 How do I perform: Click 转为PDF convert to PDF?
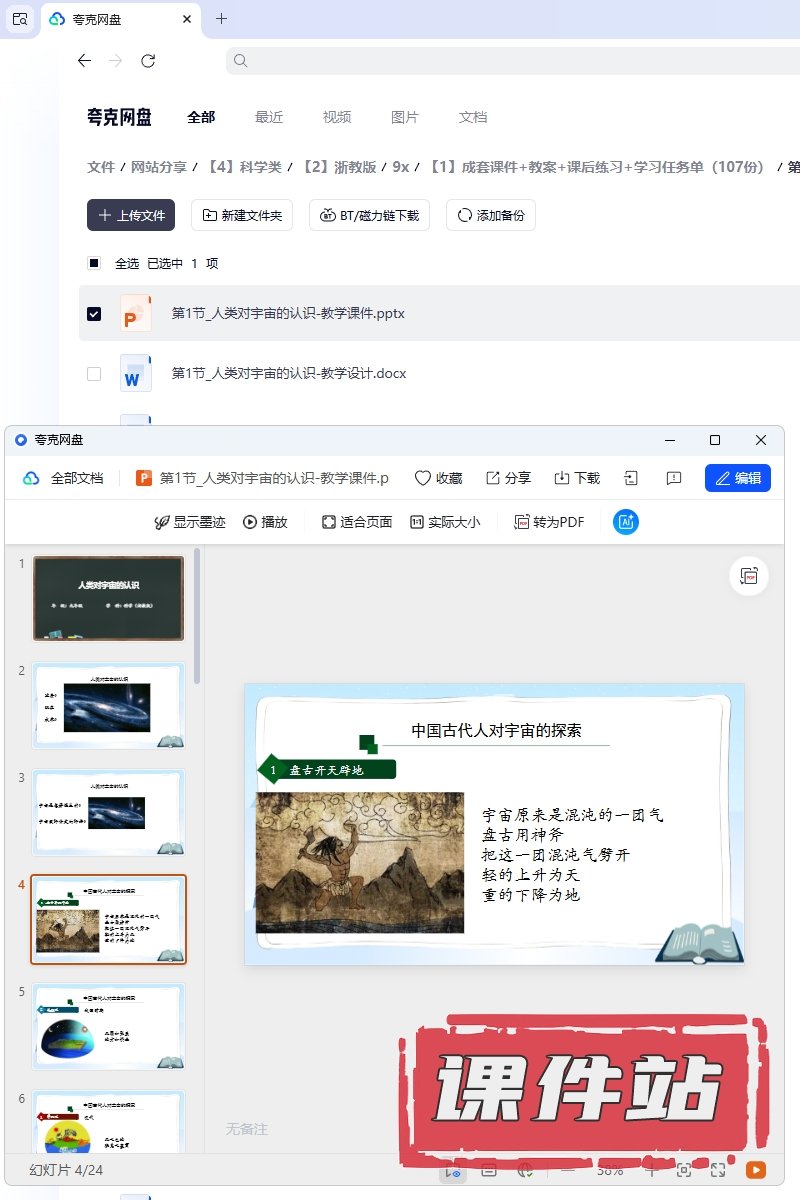coord(549,522)
